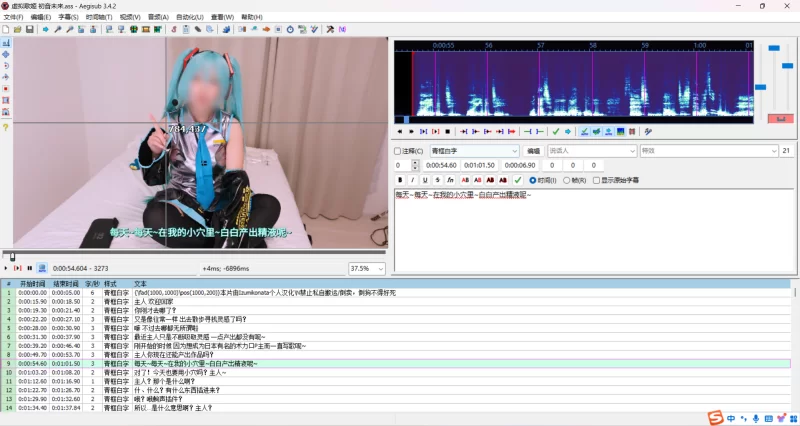
Task: Stop audio playback
Action: (447, 132)
